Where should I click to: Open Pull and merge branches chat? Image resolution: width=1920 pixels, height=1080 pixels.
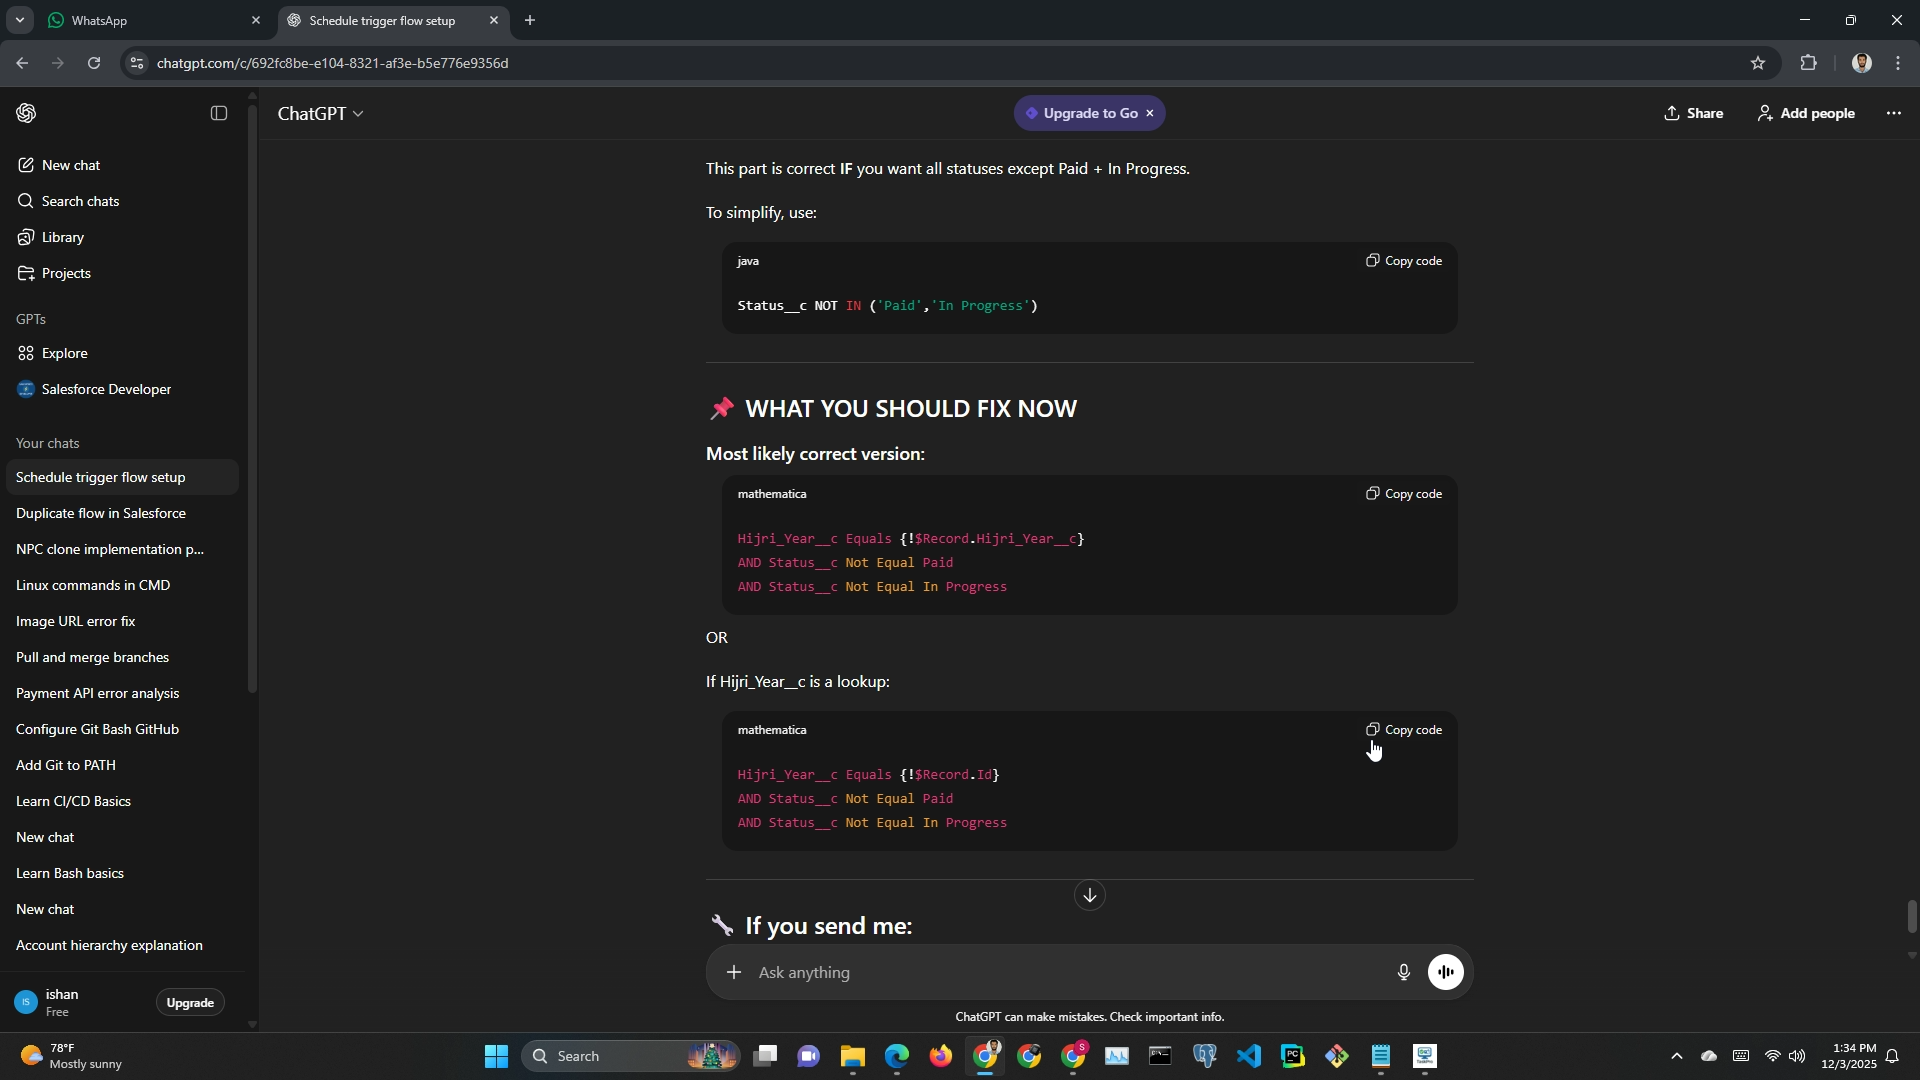[92, 657]
